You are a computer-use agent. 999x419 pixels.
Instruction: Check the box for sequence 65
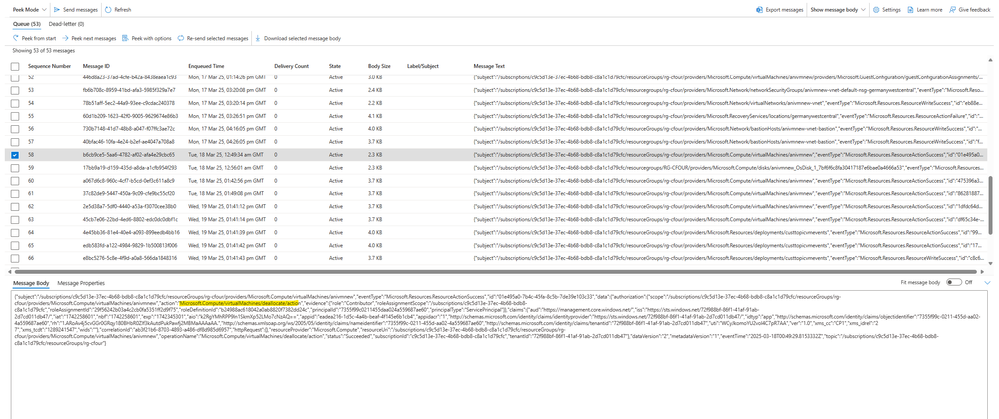(15, 245)
